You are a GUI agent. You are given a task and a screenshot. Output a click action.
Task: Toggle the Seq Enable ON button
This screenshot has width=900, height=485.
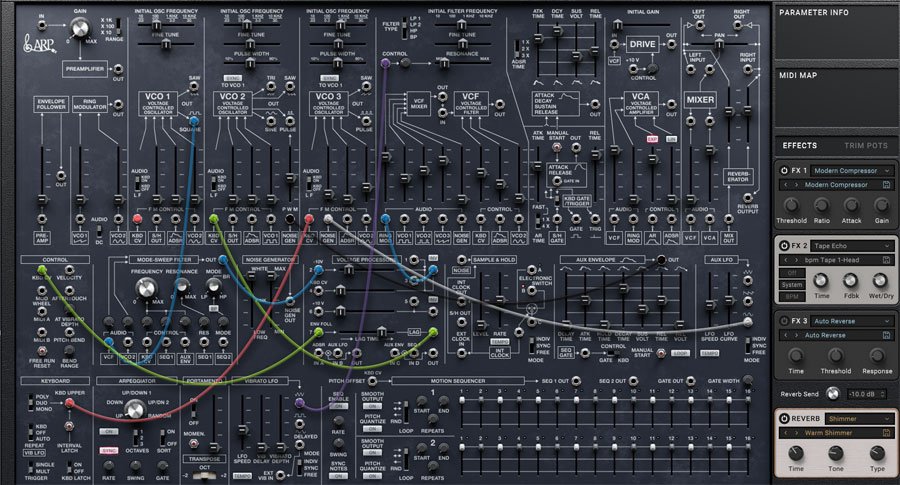pos(338,406)
